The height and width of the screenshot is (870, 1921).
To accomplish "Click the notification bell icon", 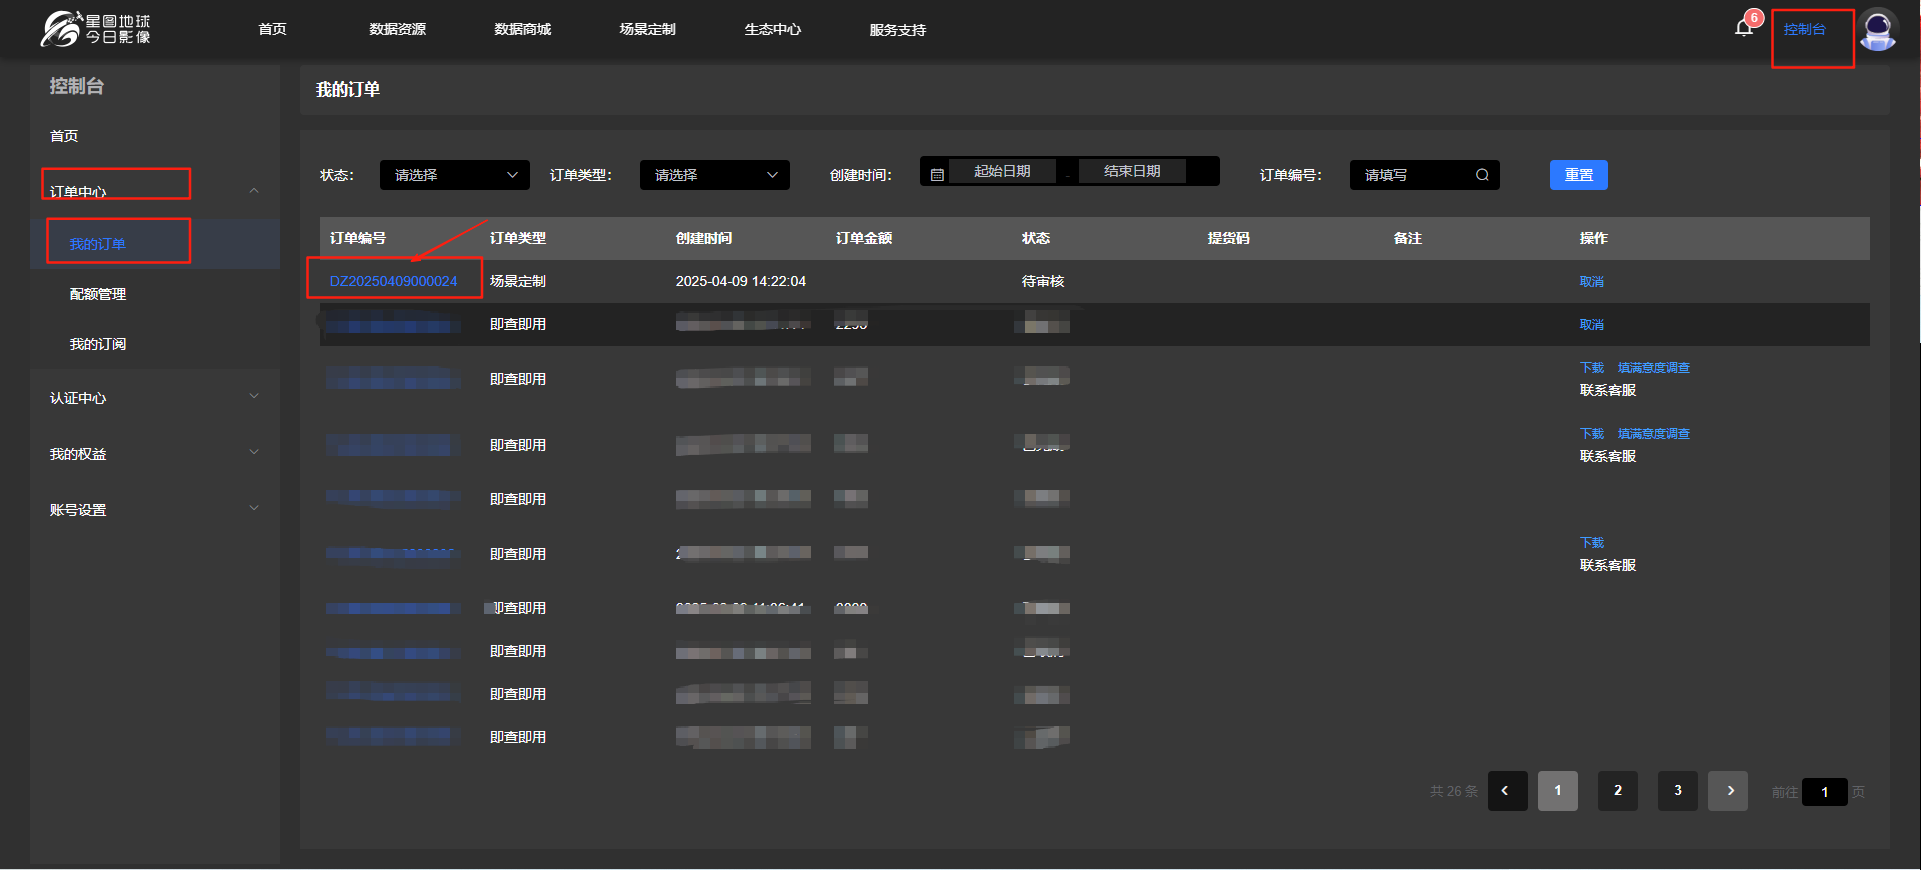I will 1744,28.
